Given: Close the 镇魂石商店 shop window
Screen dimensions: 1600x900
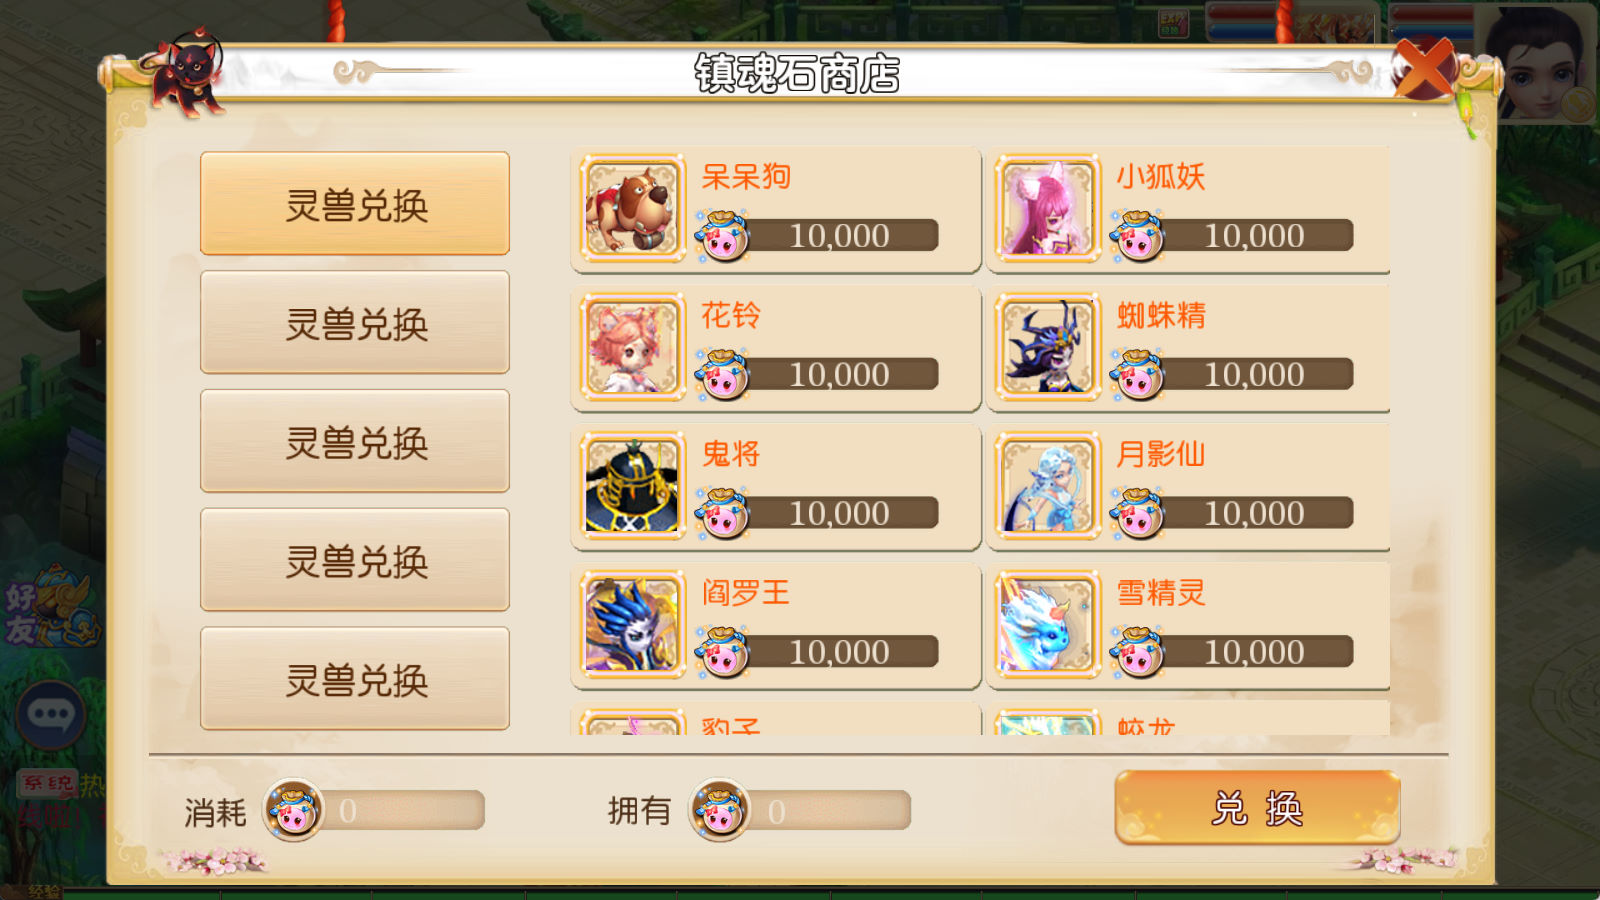Looking at the screenshot, I should 1425,68.
